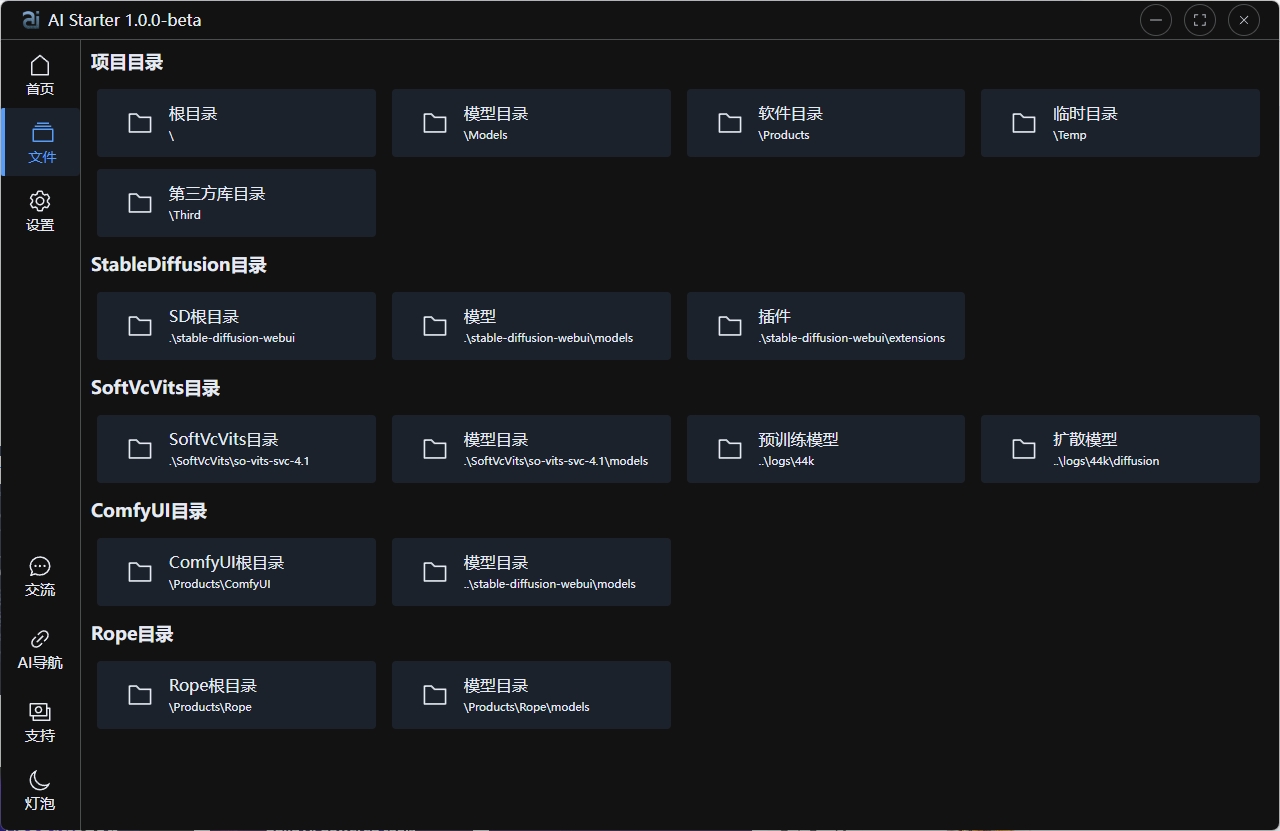Open the 临时目录 \Temp folder

(x=1120, y=123)
